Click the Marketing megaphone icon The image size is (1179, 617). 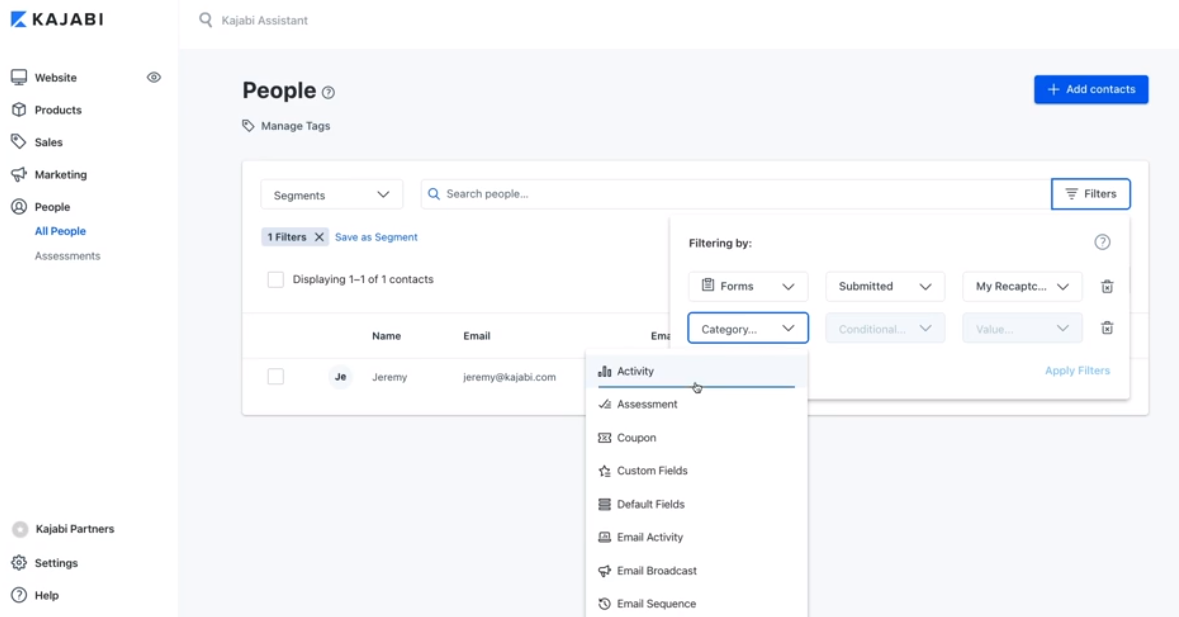pyautogui.click(x=19, y=174)
